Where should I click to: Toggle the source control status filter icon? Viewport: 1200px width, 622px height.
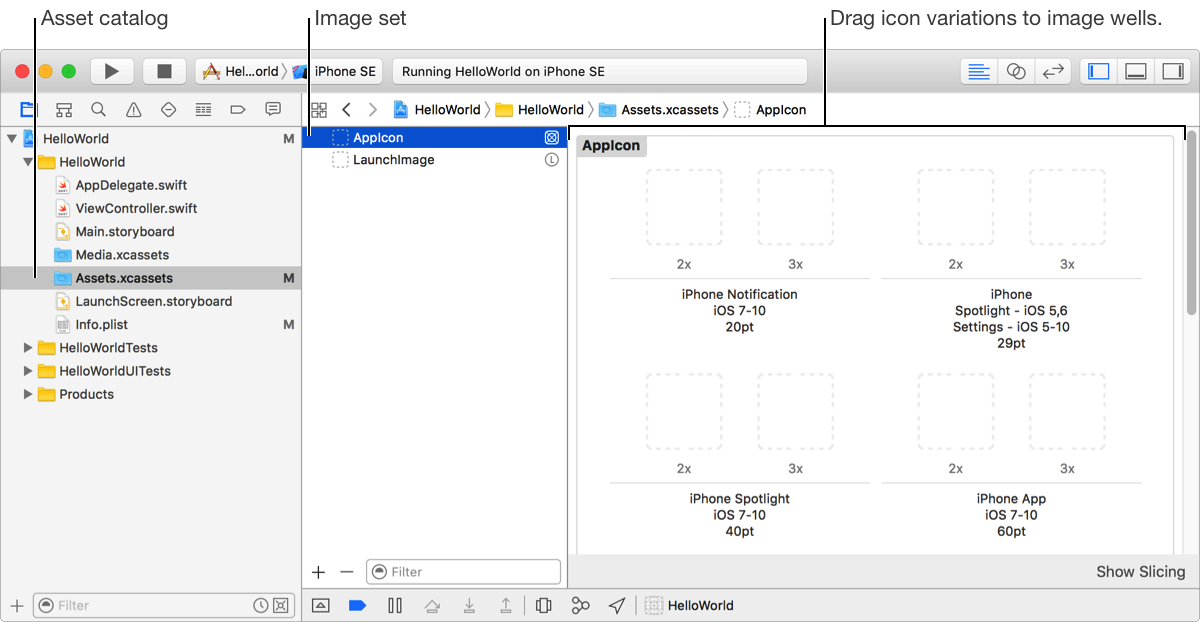pos(281,605)
